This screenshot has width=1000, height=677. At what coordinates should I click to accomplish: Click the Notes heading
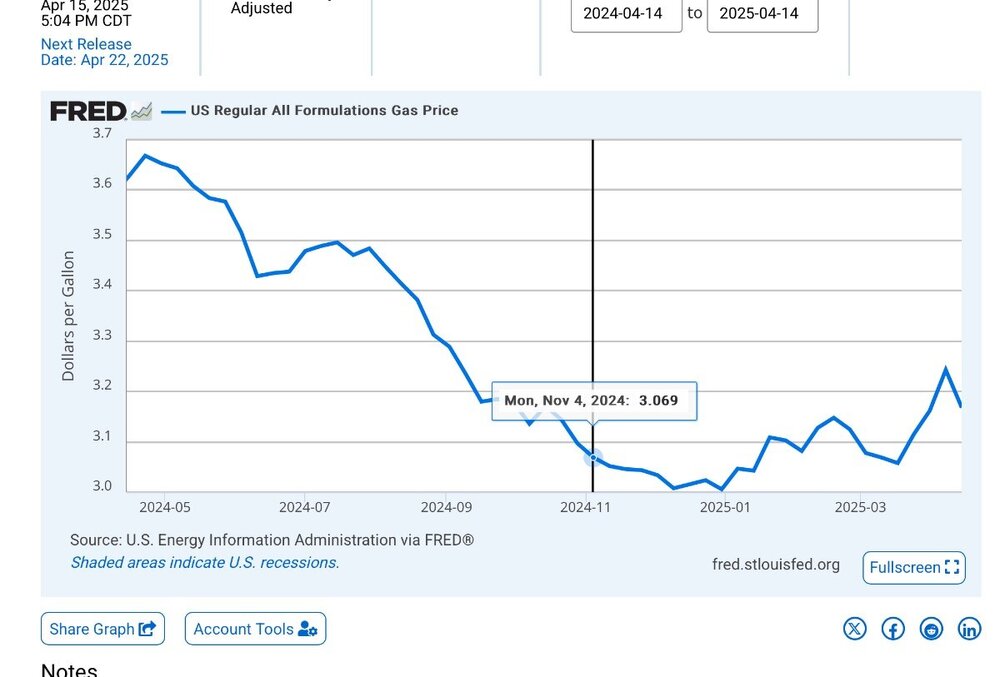coord(69,669)
